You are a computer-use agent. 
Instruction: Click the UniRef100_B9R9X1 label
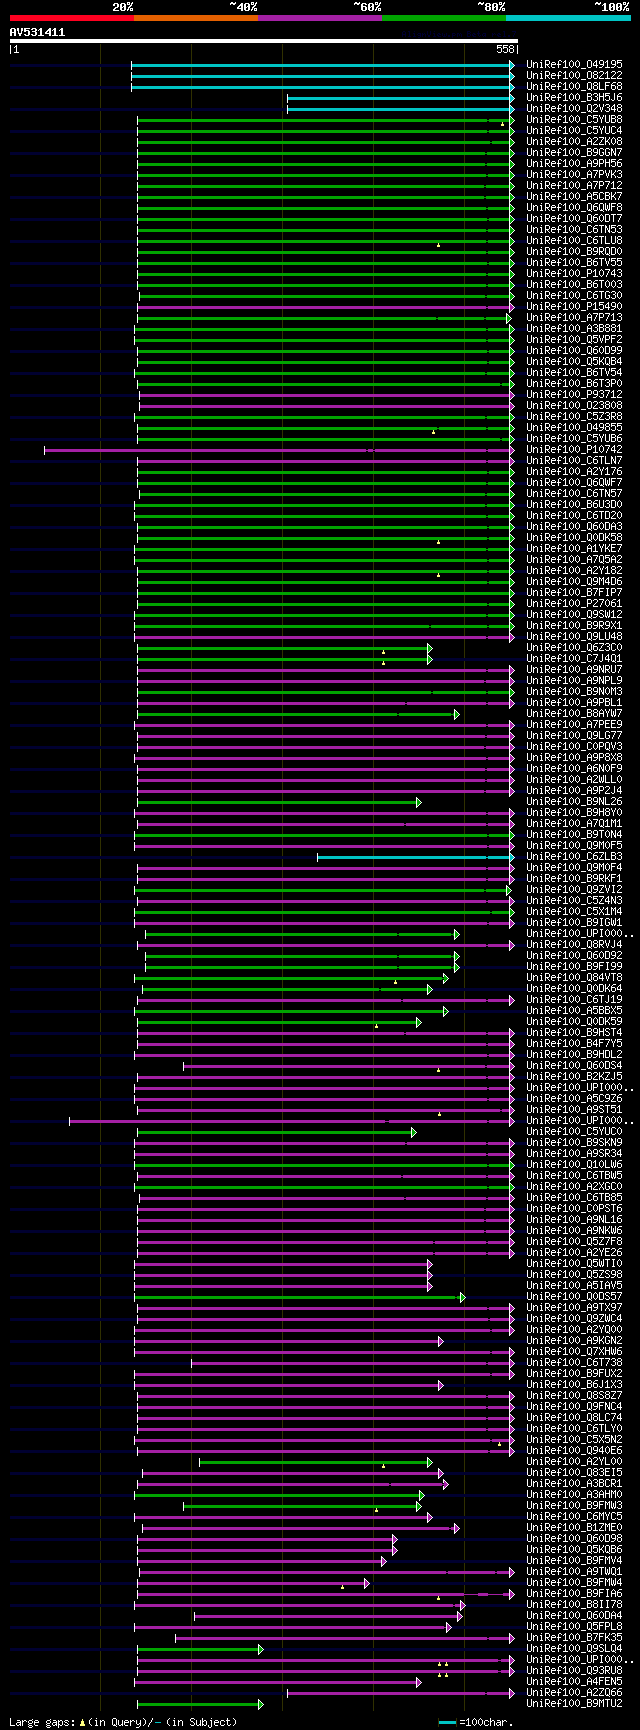(x=574, y=625)
